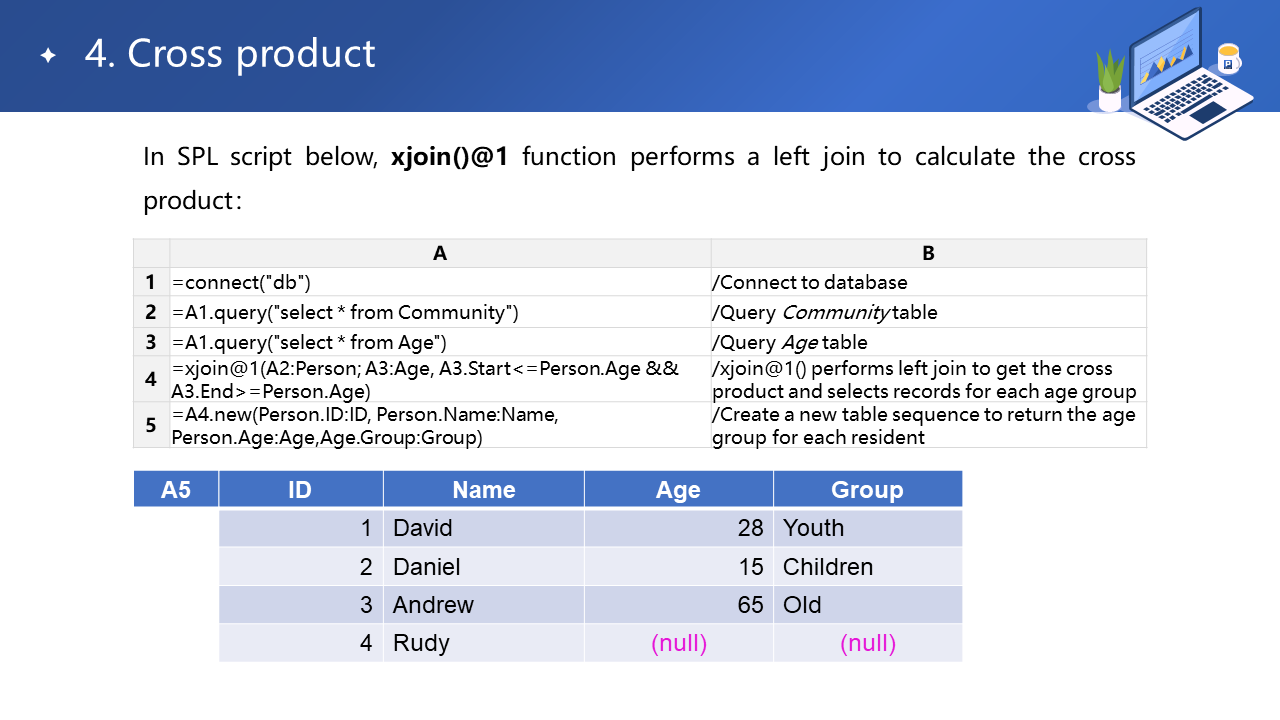Click the Name column header in results
Viewport: 1280px width, 720px height.
(x=483, y=489)
